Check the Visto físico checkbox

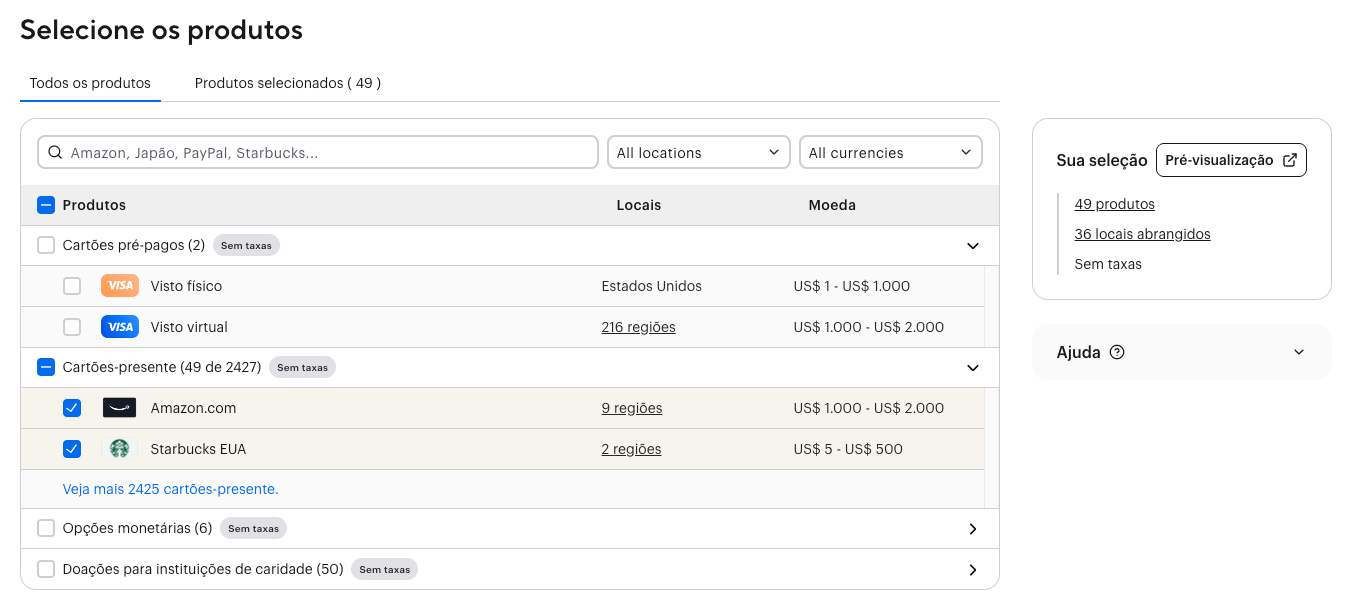click(72, 286)
